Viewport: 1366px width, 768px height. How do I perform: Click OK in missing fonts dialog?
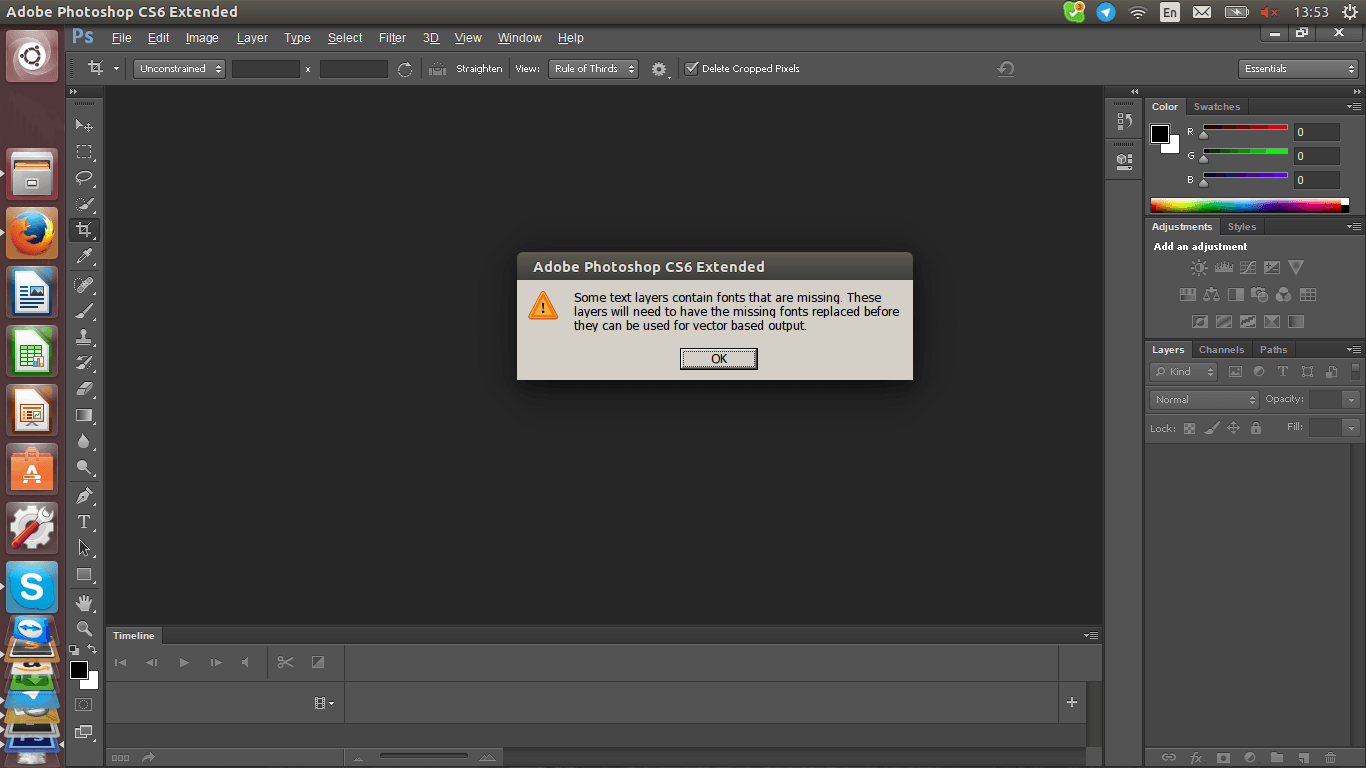click(x=719, y=359)
